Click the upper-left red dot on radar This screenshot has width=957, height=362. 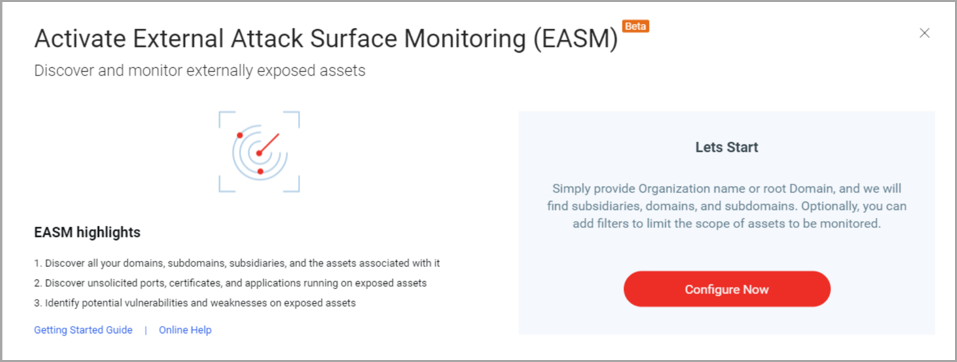240,135
